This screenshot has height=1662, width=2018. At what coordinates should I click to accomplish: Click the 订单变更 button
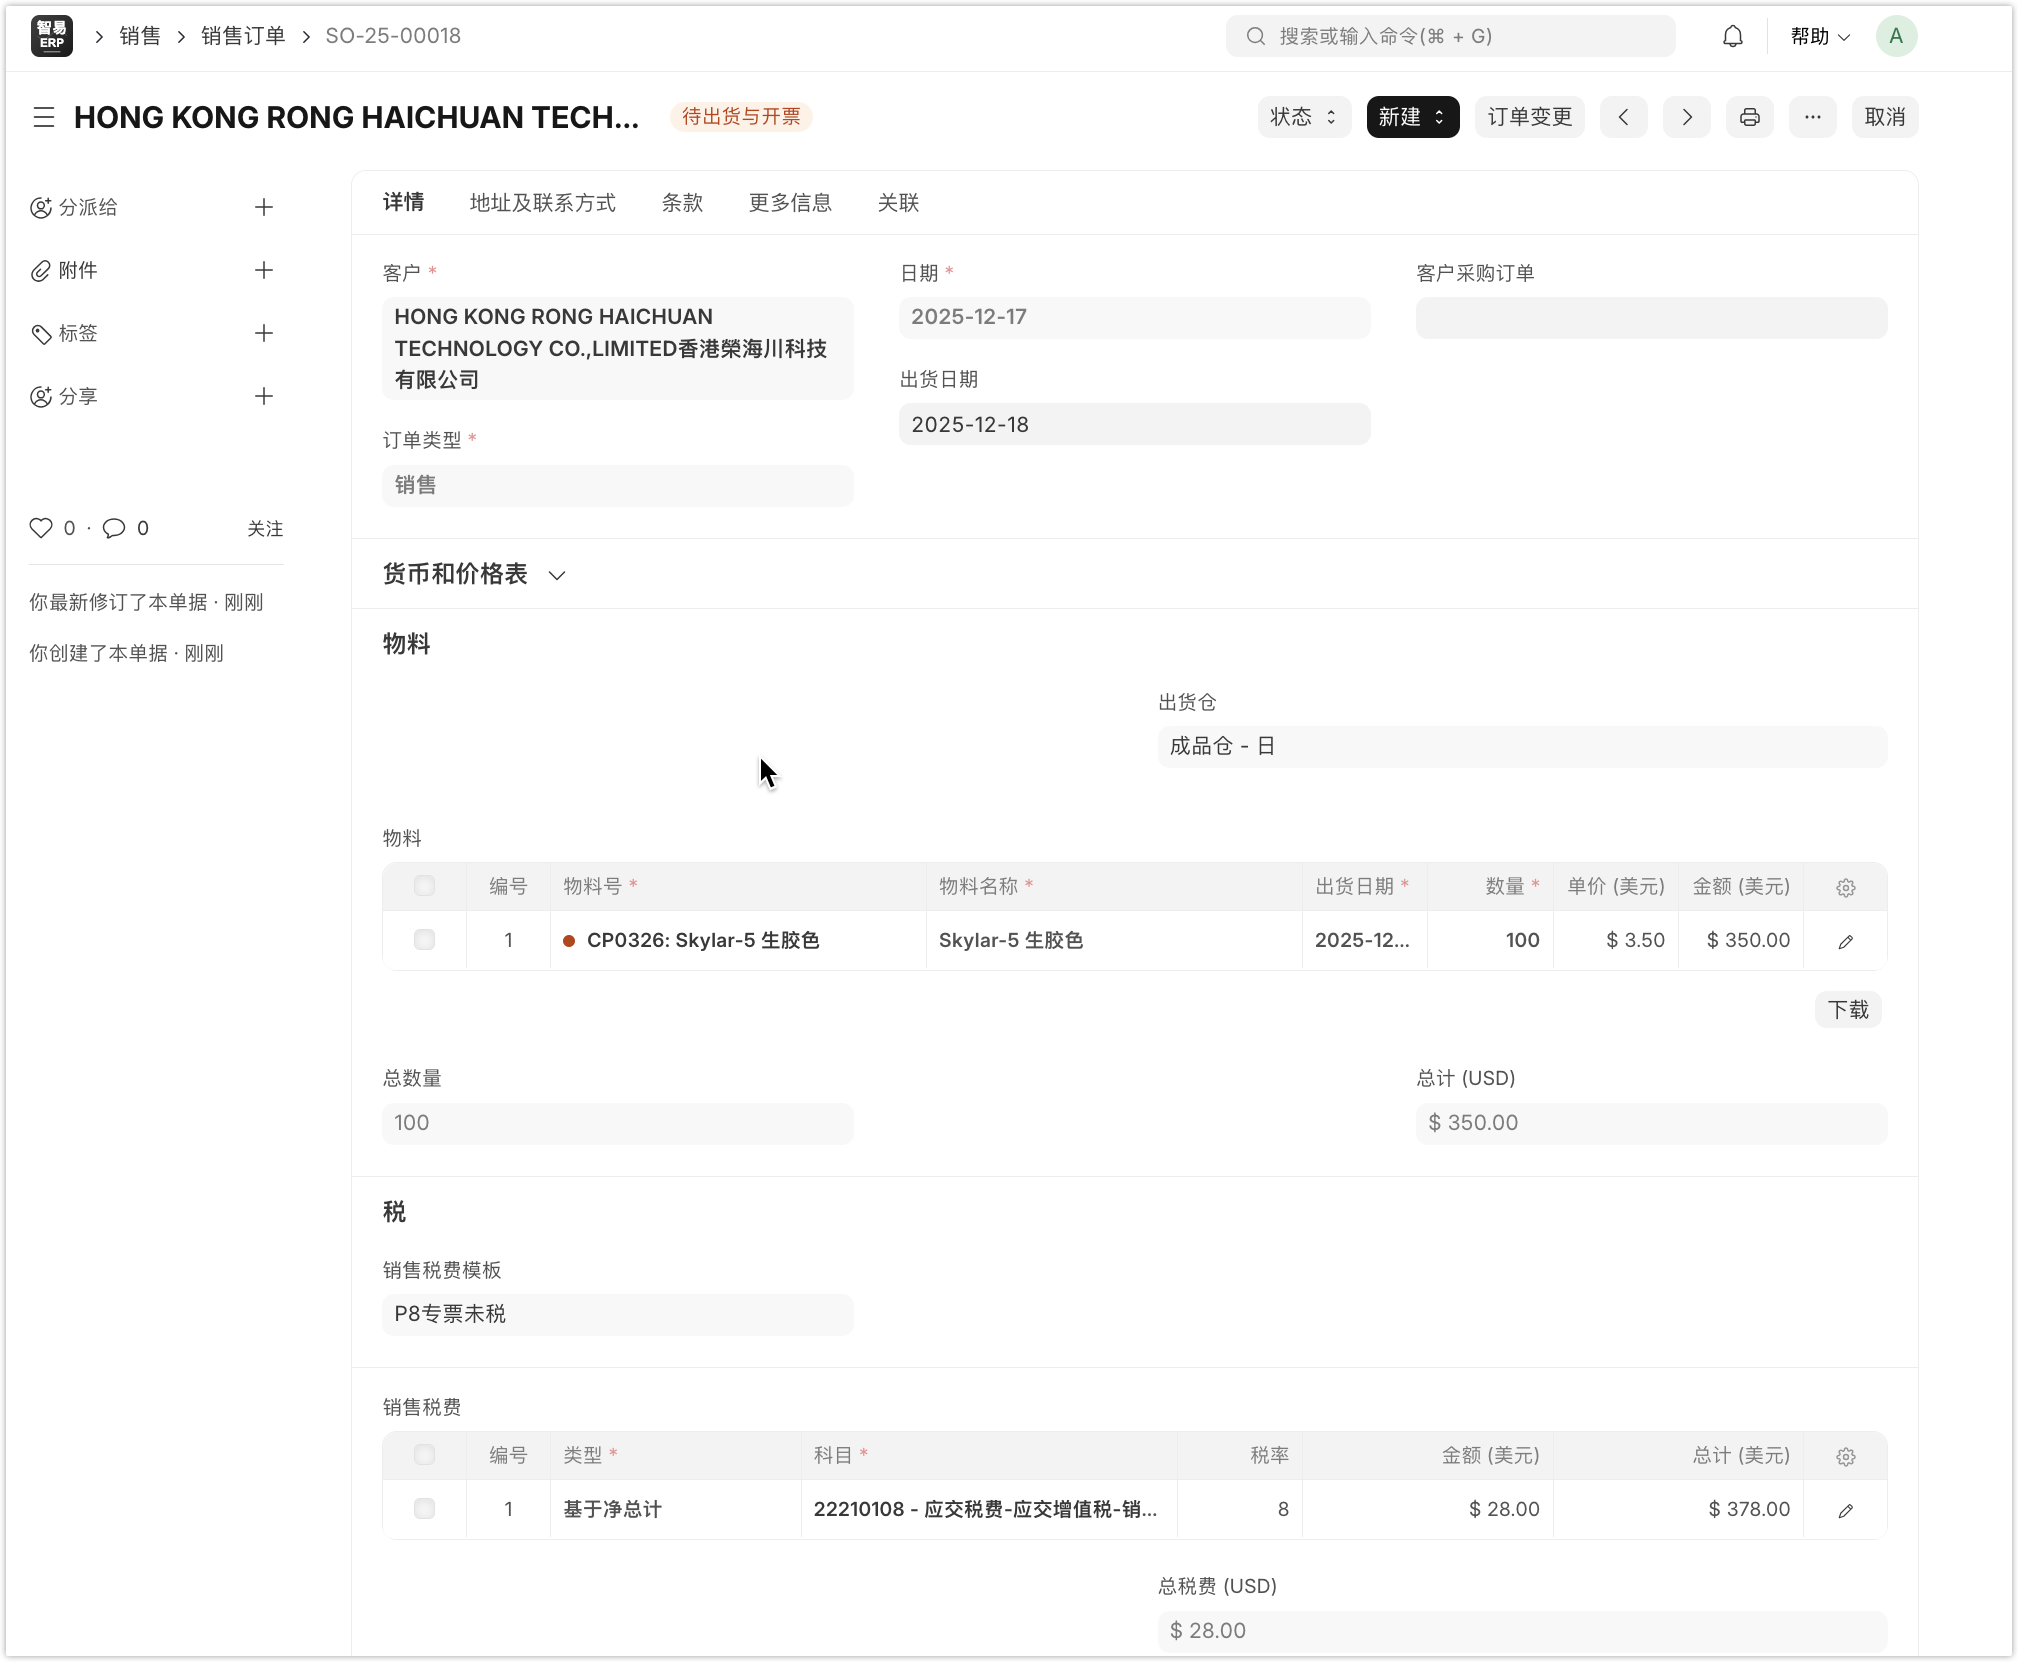1529,117
